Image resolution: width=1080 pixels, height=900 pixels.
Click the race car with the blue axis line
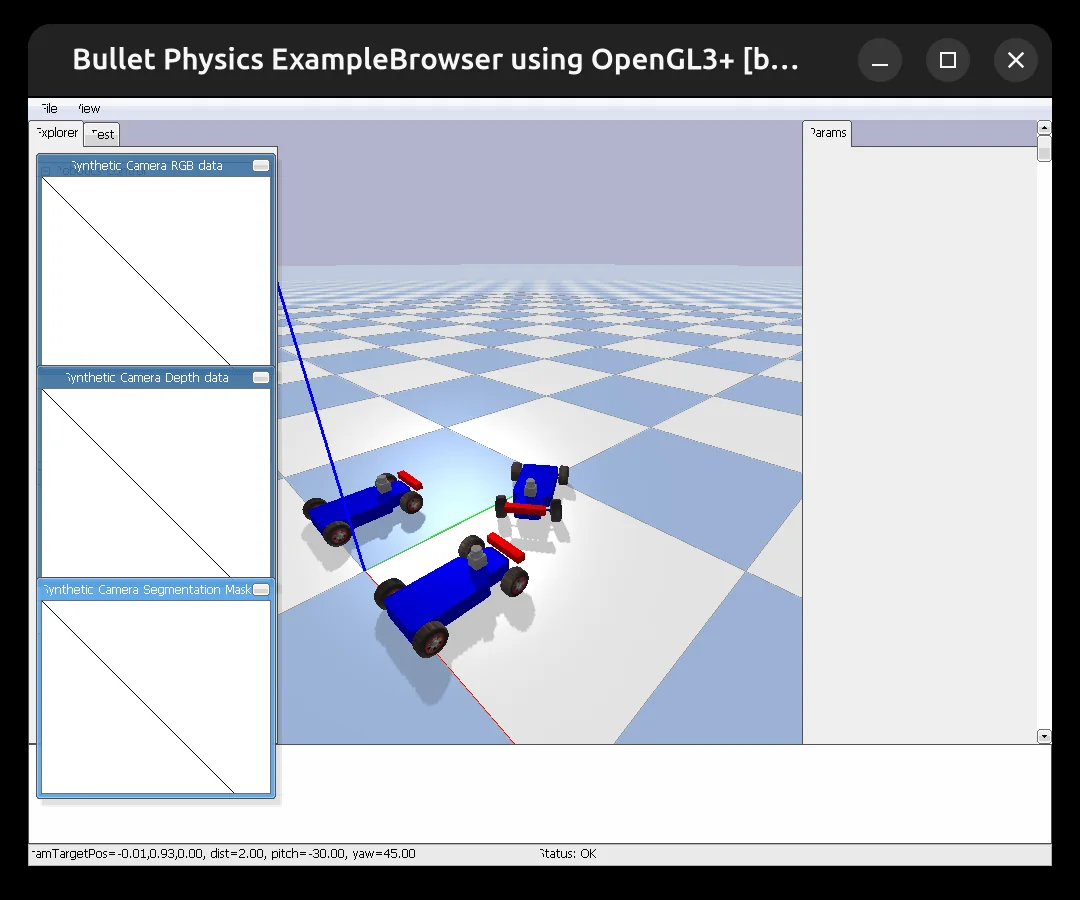363,508
